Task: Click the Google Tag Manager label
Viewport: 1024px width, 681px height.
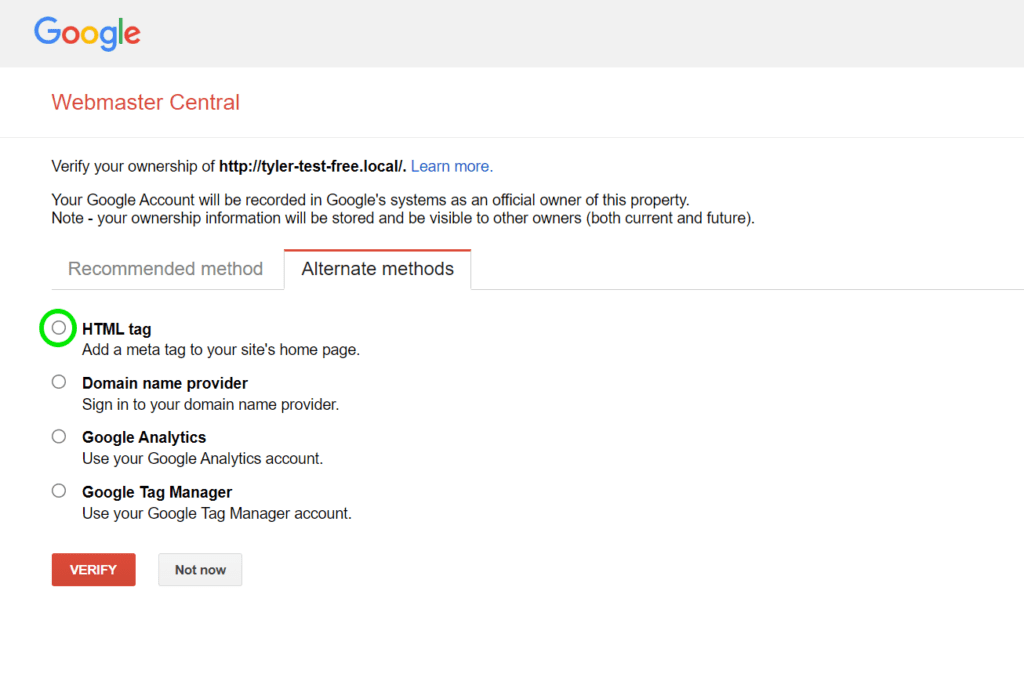Action: (157, 492)
